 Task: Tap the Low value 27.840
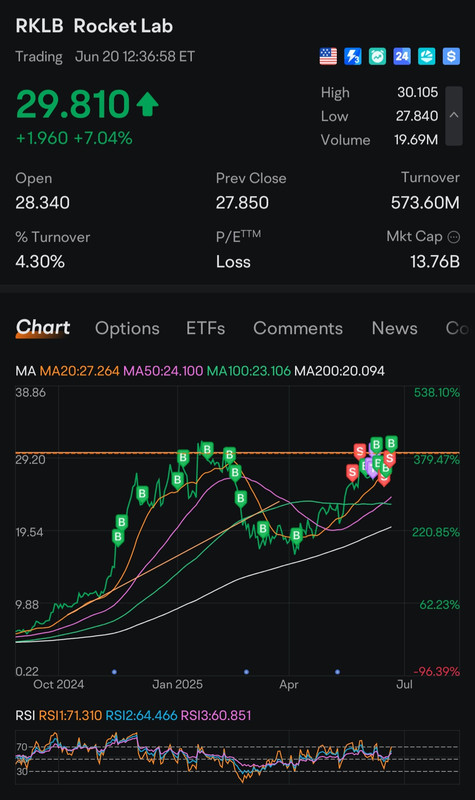pos(417,116)
